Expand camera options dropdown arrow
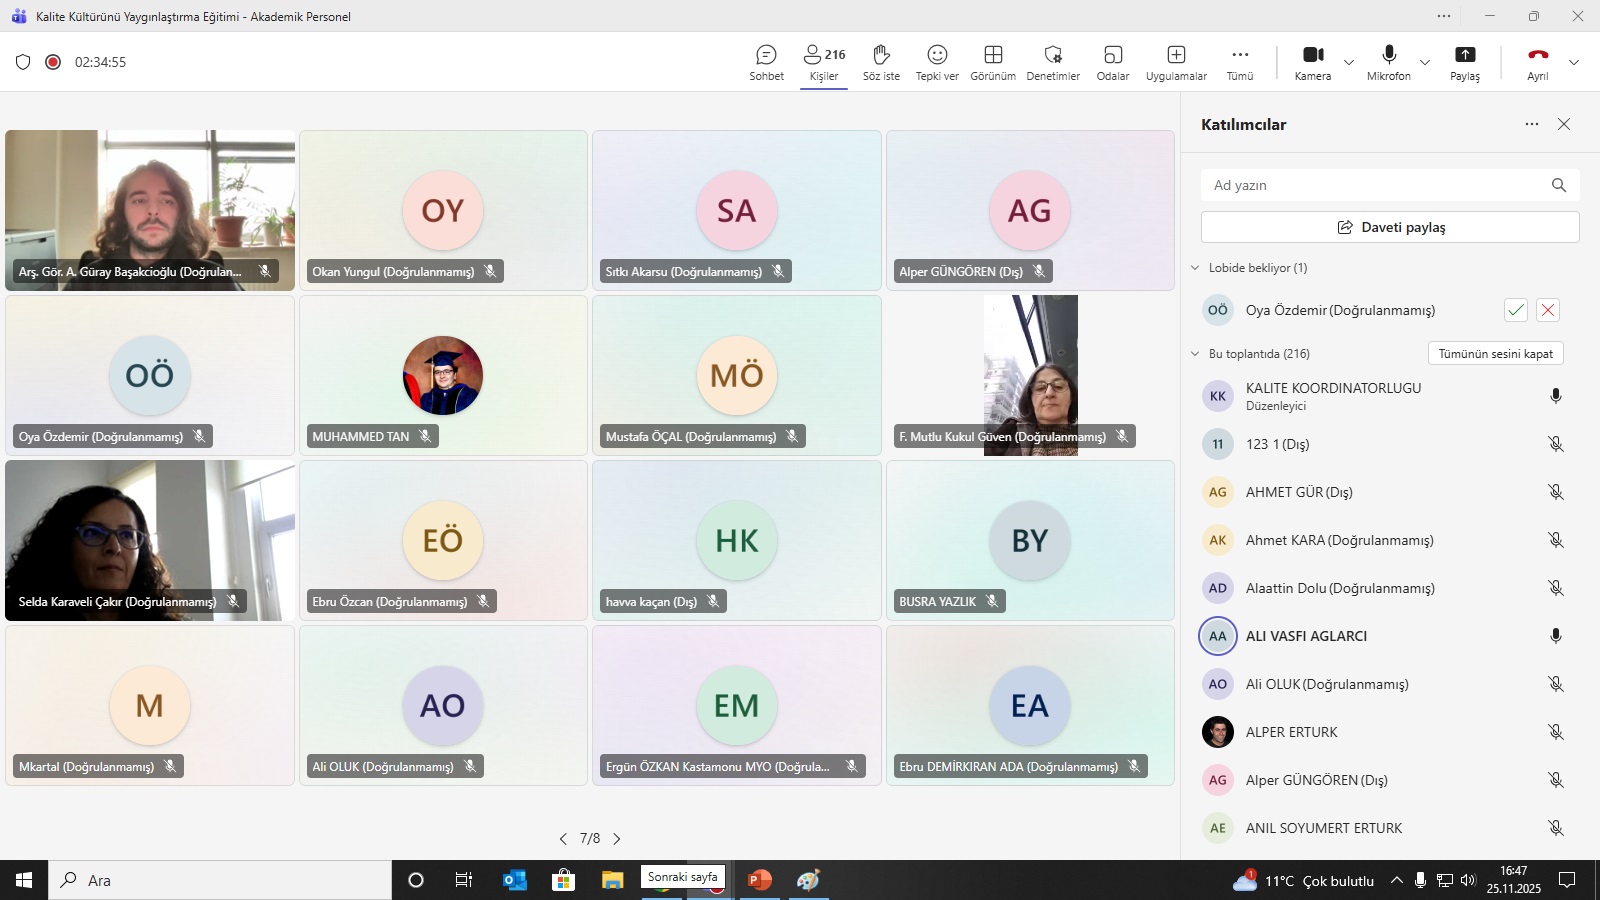 coord(1349,62)
